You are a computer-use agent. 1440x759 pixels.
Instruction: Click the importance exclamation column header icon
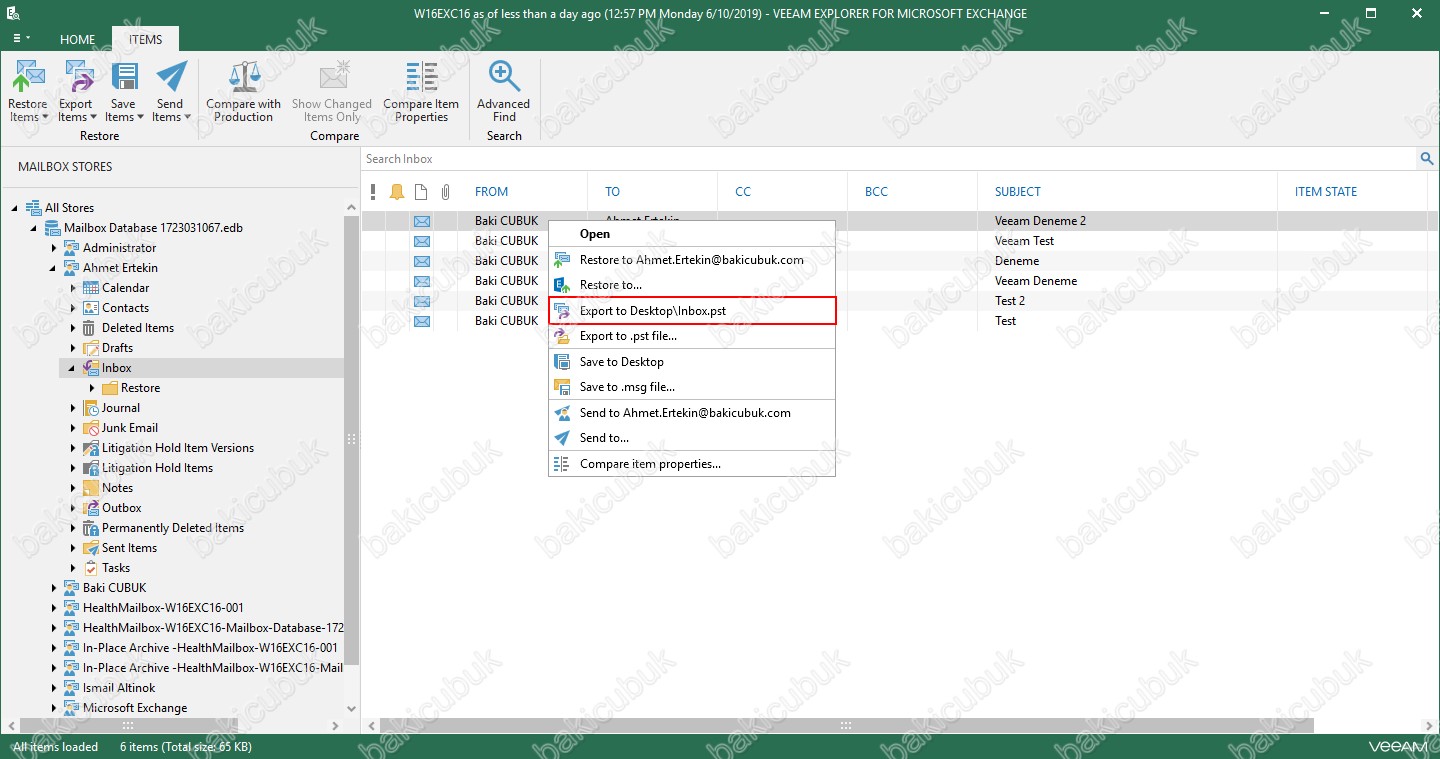click(373, 192)
